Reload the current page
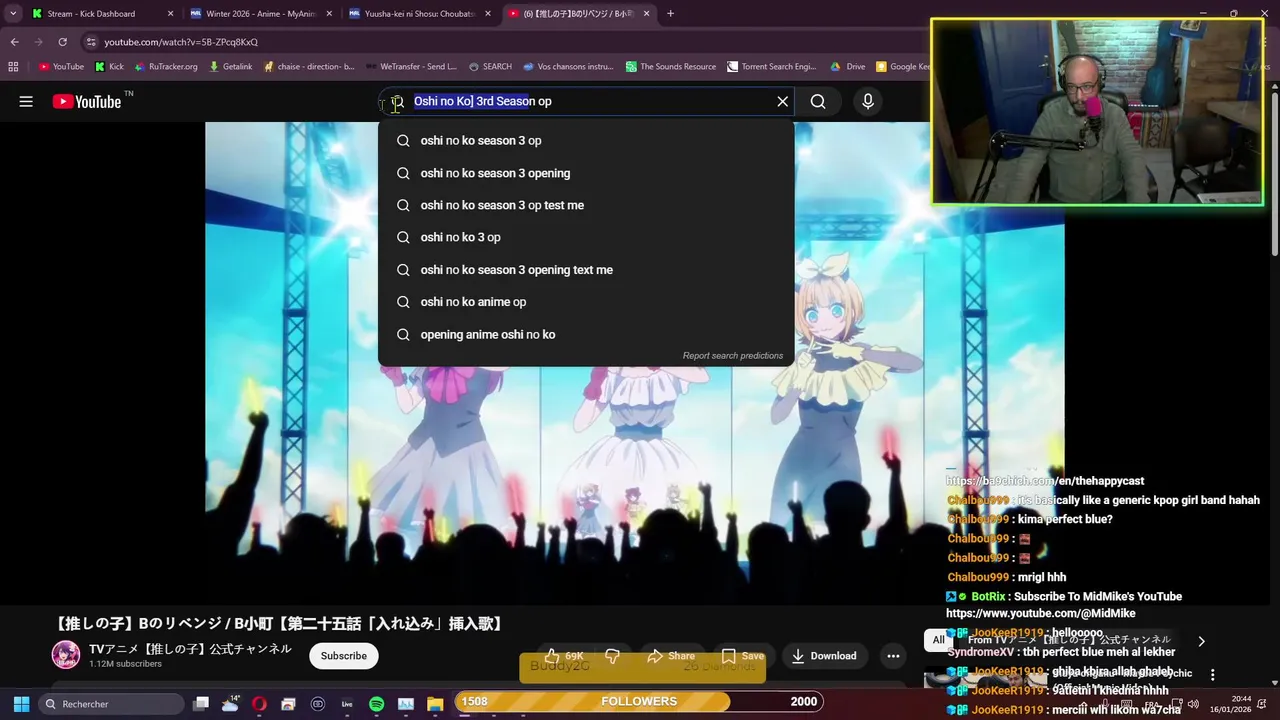The width and height of the screenshot is (1280, 720). (x=62, y=42)
